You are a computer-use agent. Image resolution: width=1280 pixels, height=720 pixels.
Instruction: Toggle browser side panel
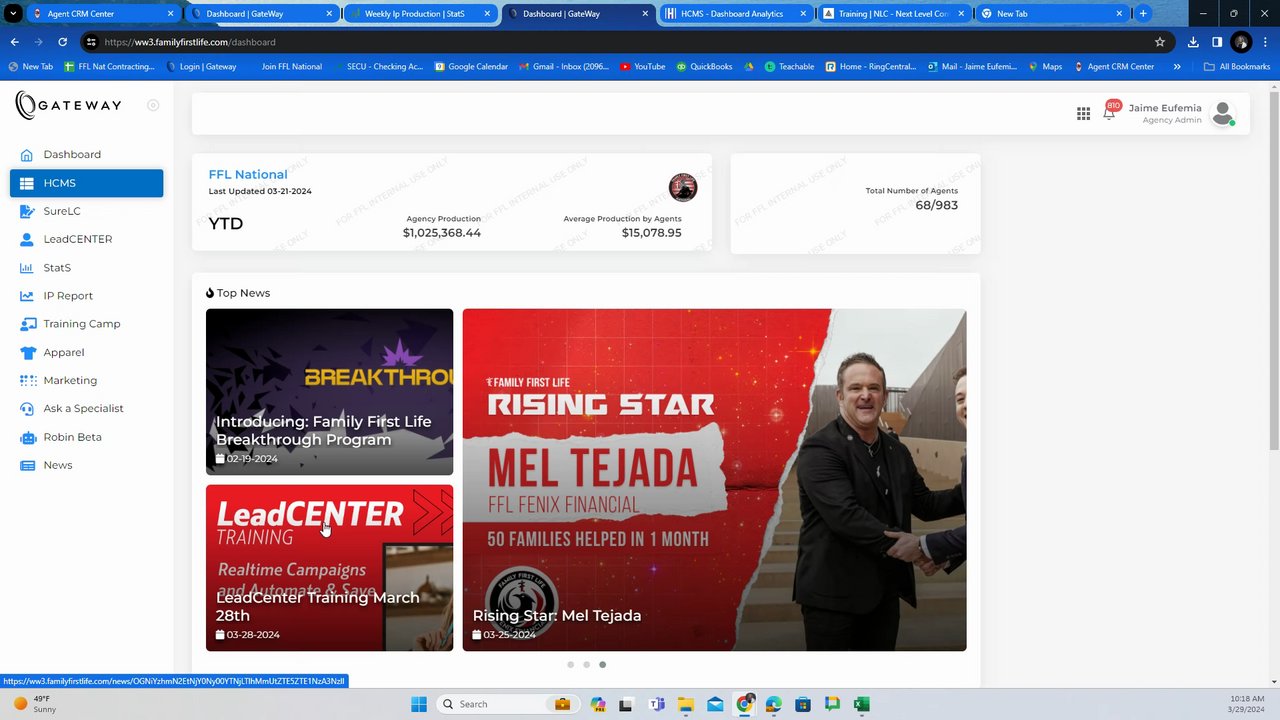[x=1217, y=42]
